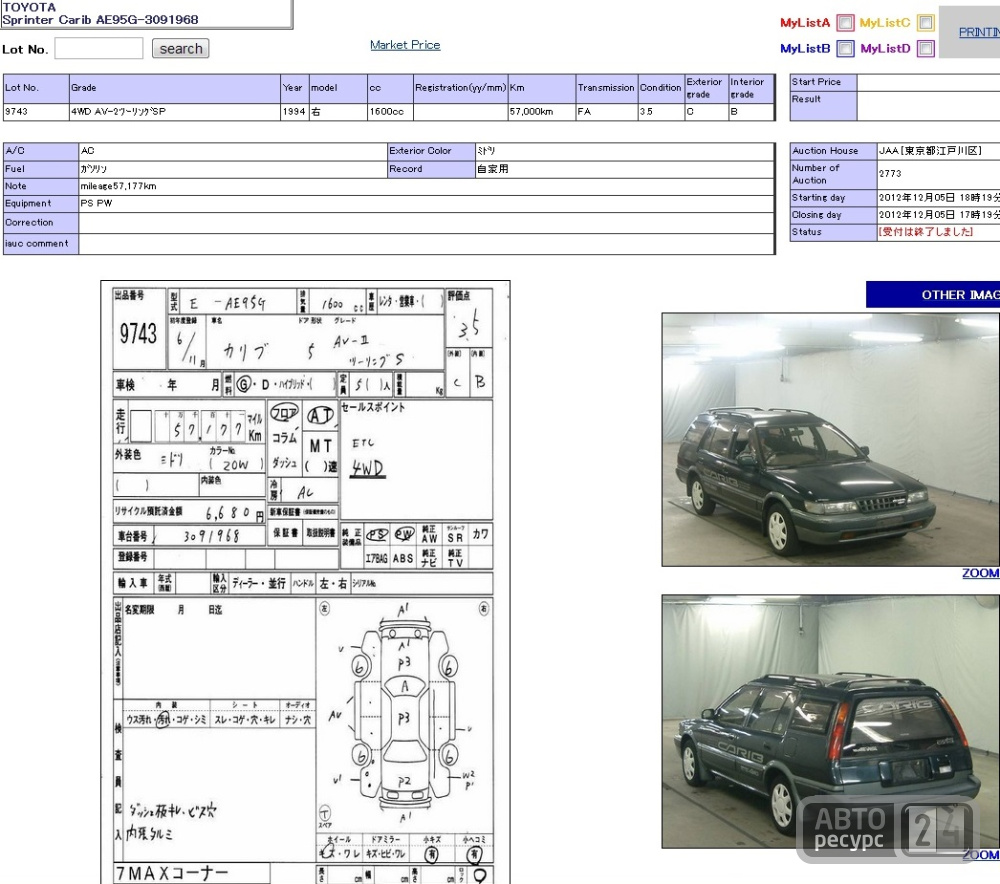Open the front view car photo
This screenshot has height=884, width=1000.
830,439
